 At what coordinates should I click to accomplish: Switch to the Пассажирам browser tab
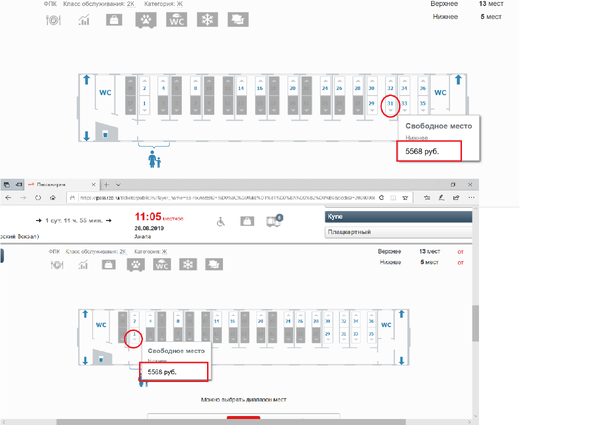pos(61,185)
